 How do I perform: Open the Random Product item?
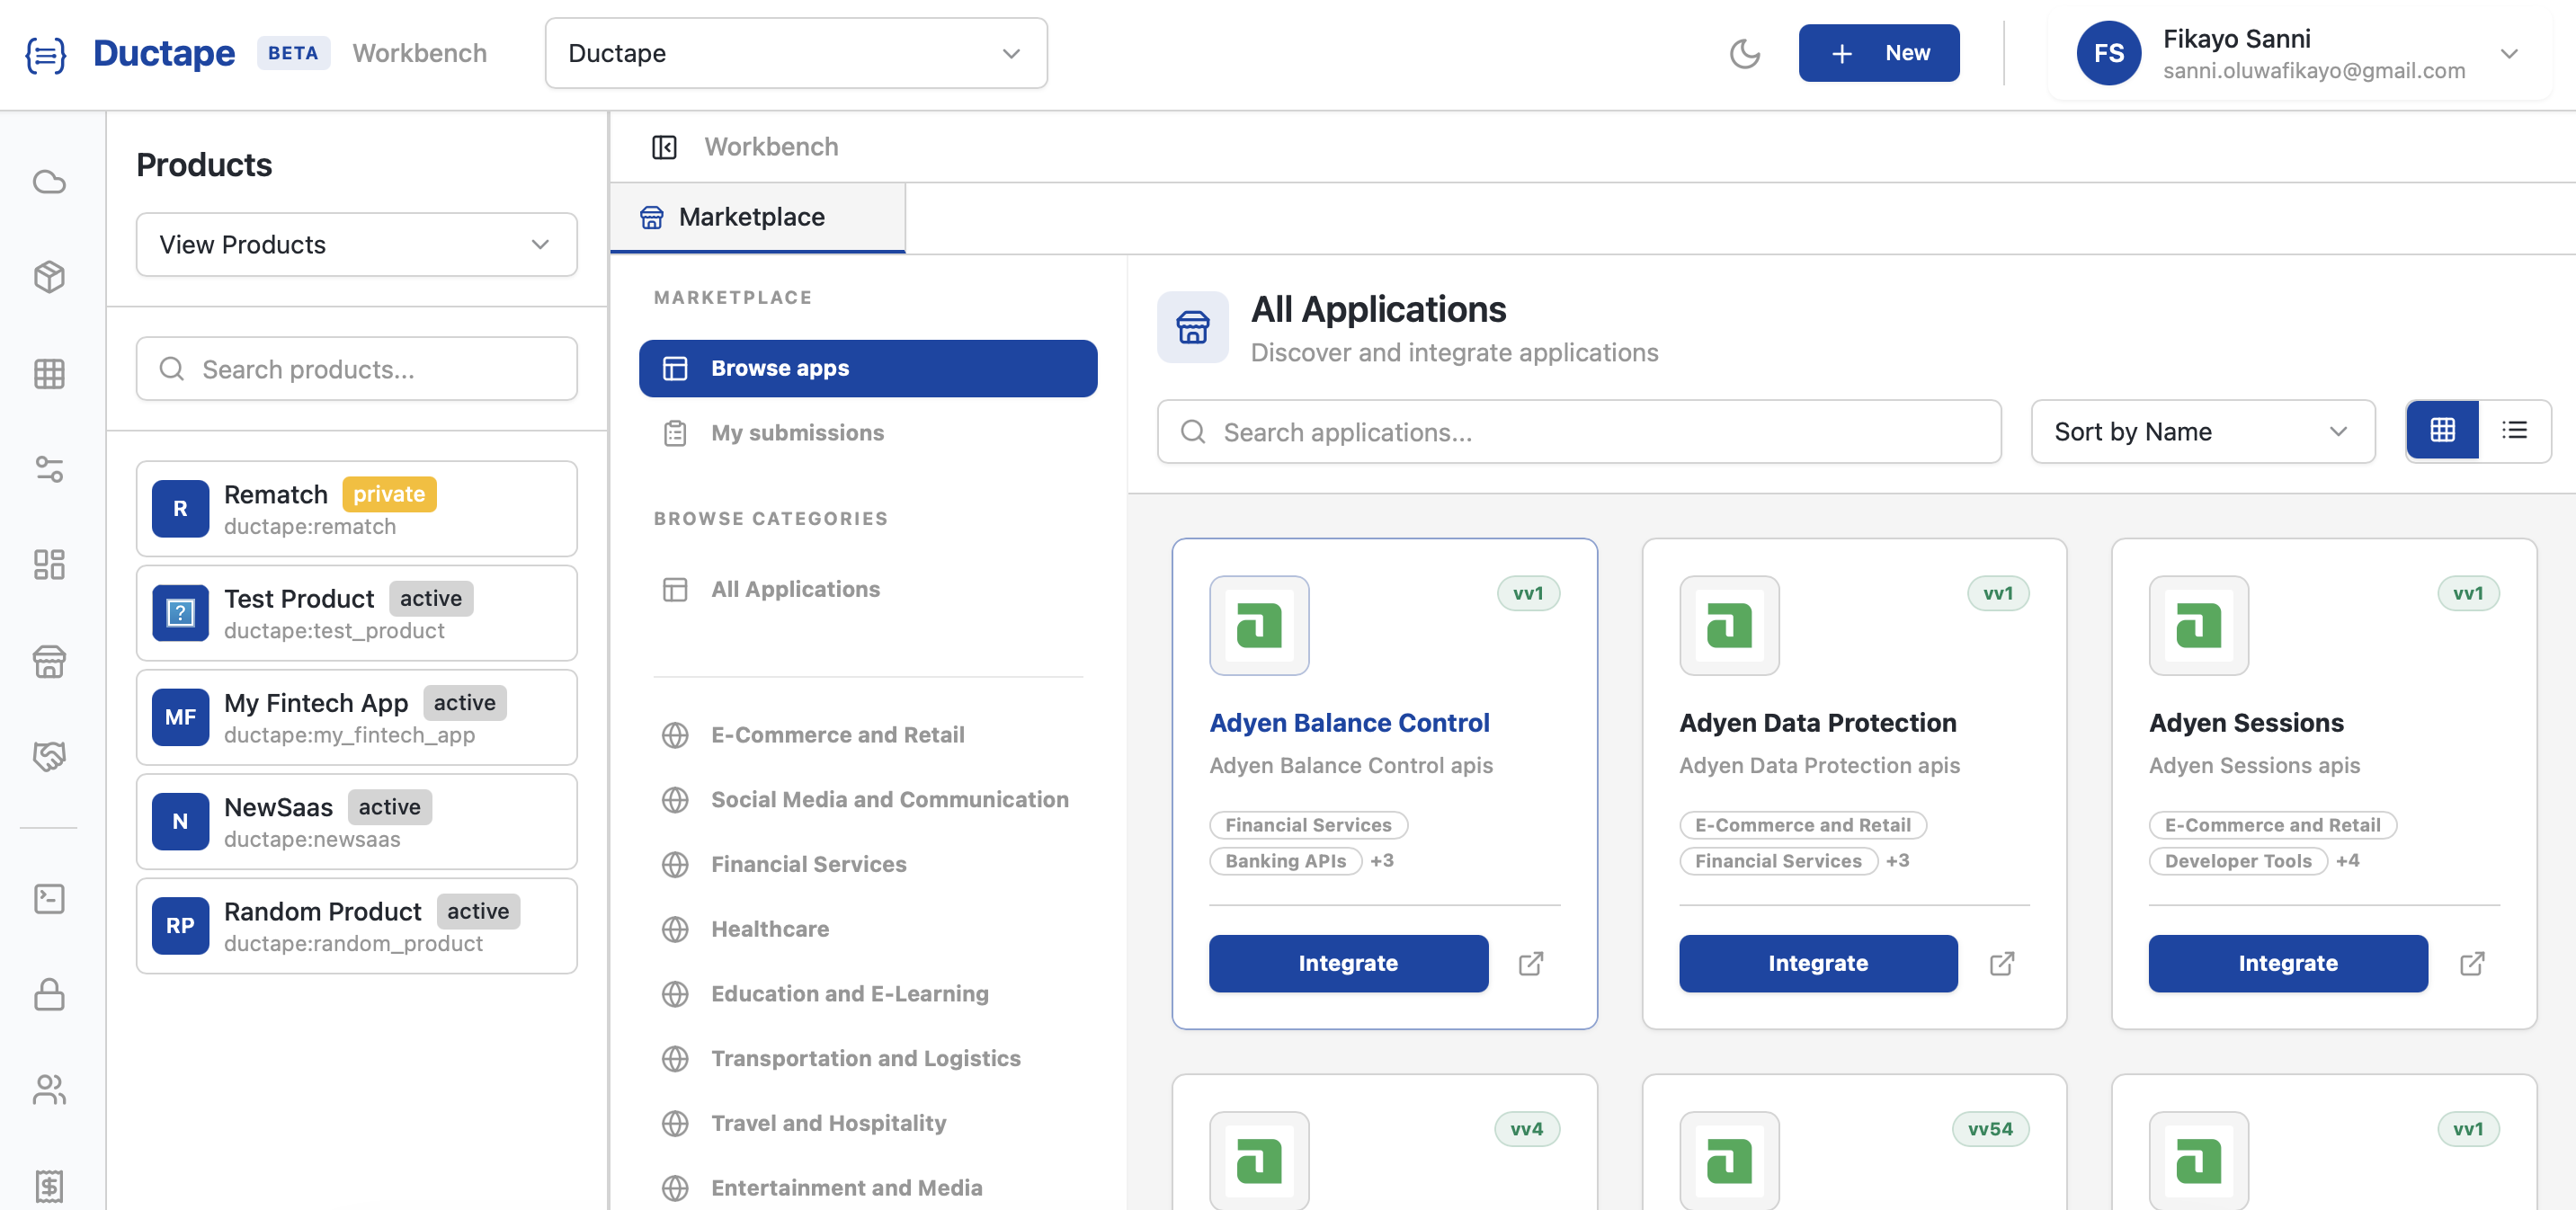356,926
